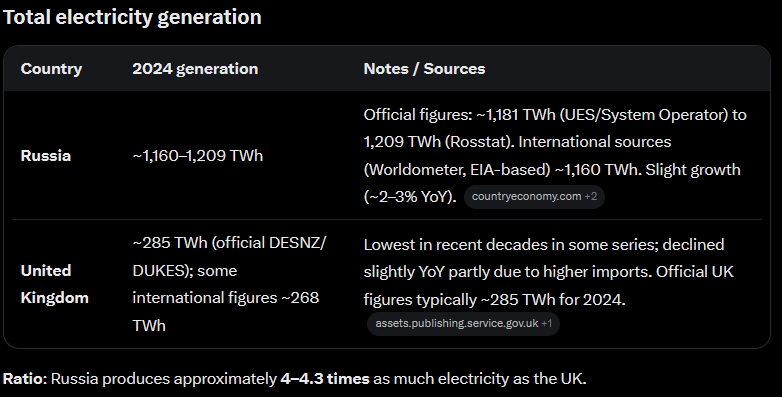Click the '2024 generation' column header
The image size is (782, 397).
[x=195, y=69]
